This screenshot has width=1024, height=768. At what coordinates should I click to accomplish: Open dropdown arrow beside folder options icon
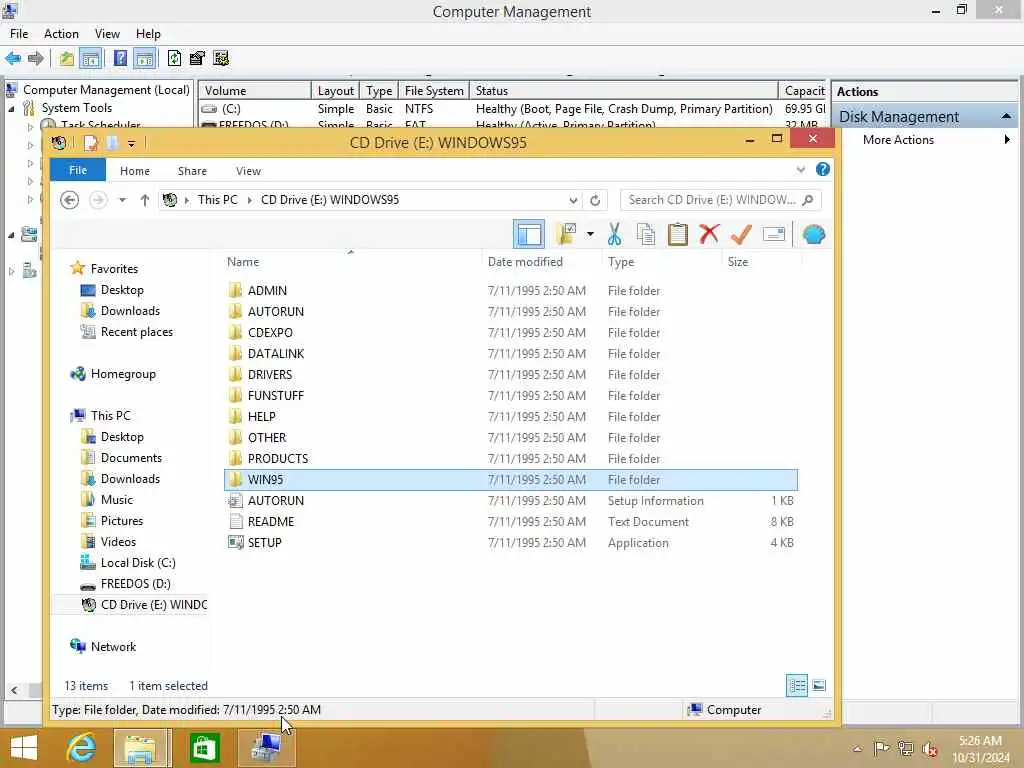point(590,234)
